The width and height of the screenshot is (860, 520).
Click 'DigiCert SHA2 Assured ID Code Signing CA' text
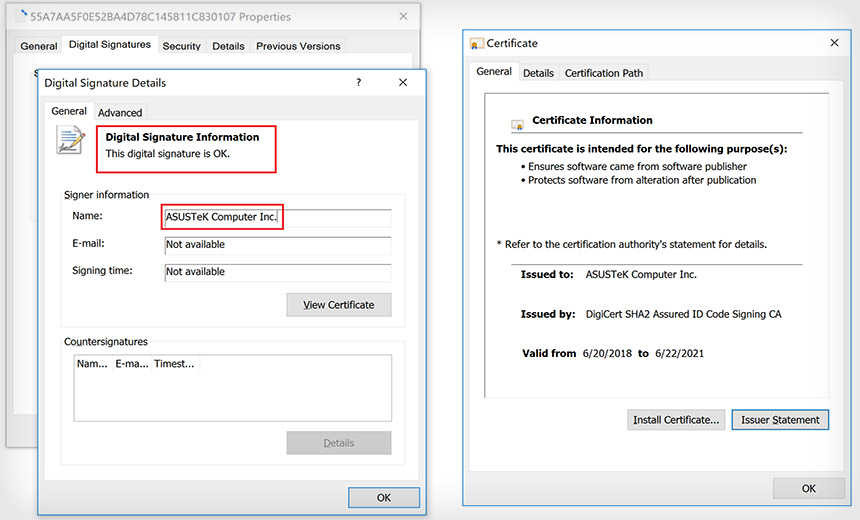pyautogui.click(x=683, y=314)
